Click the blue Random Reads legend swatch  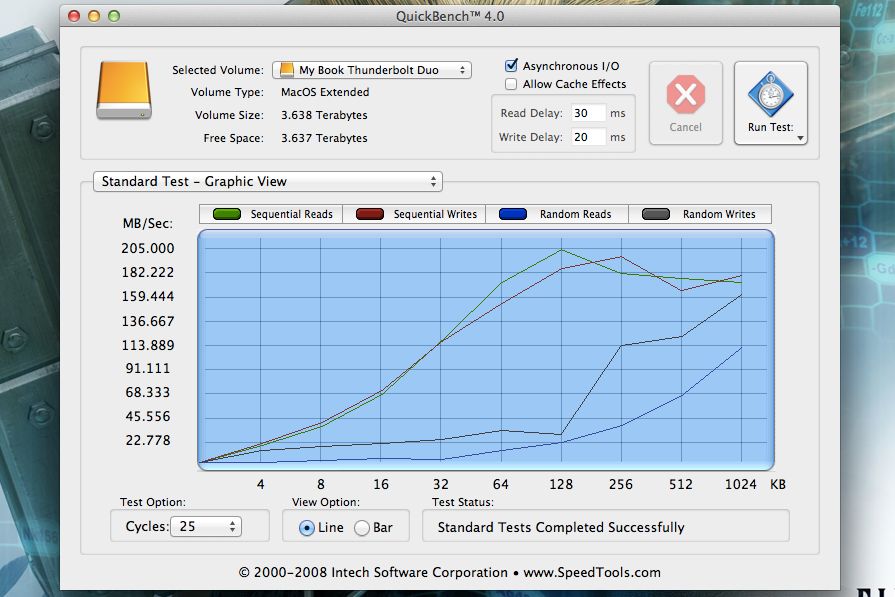[x=513, y=214]
